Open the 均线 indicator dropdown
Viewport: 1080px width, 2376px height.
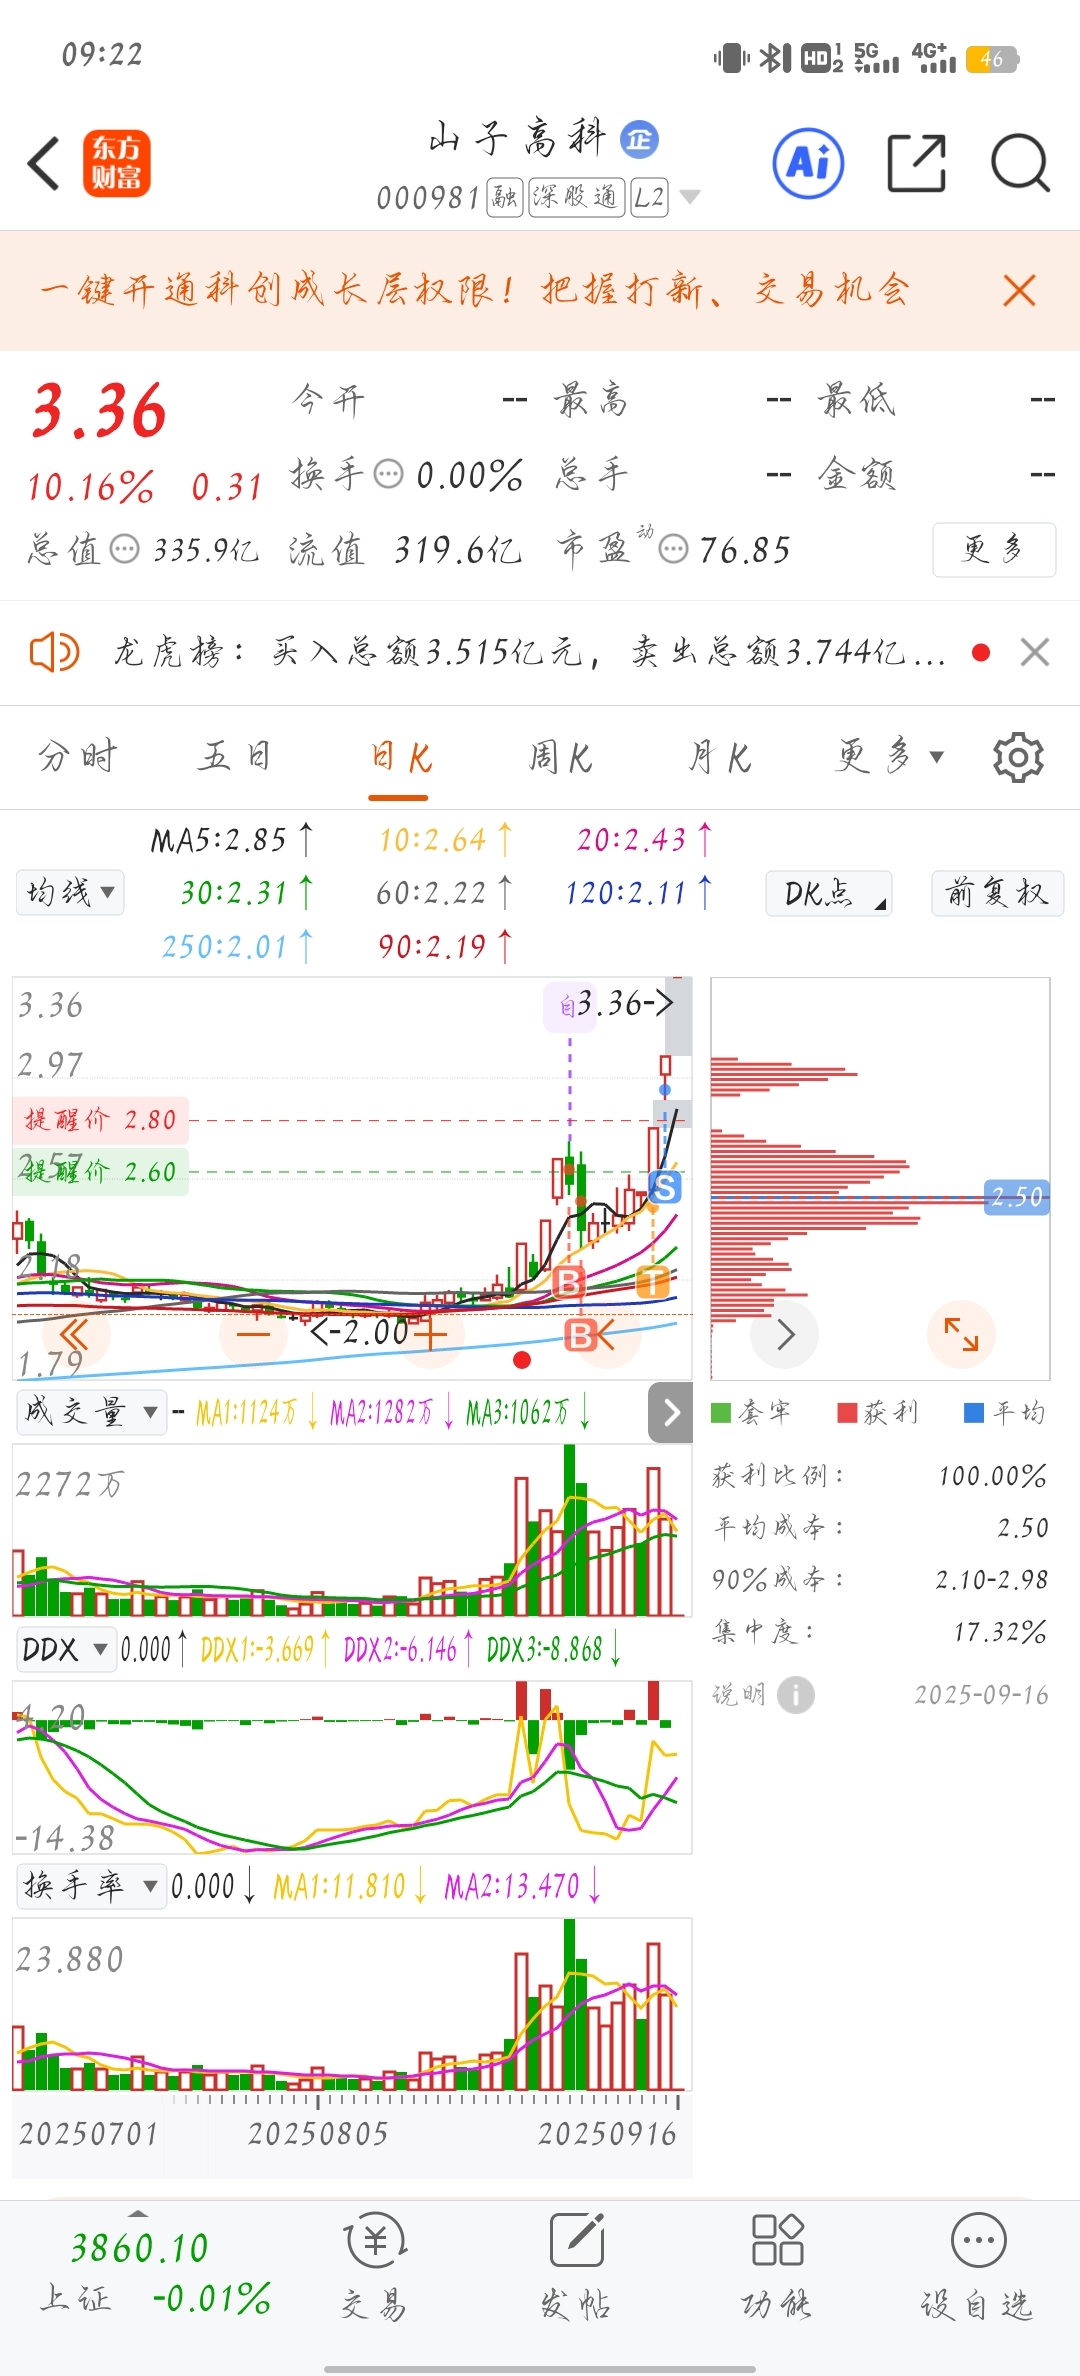coord(70,892)
